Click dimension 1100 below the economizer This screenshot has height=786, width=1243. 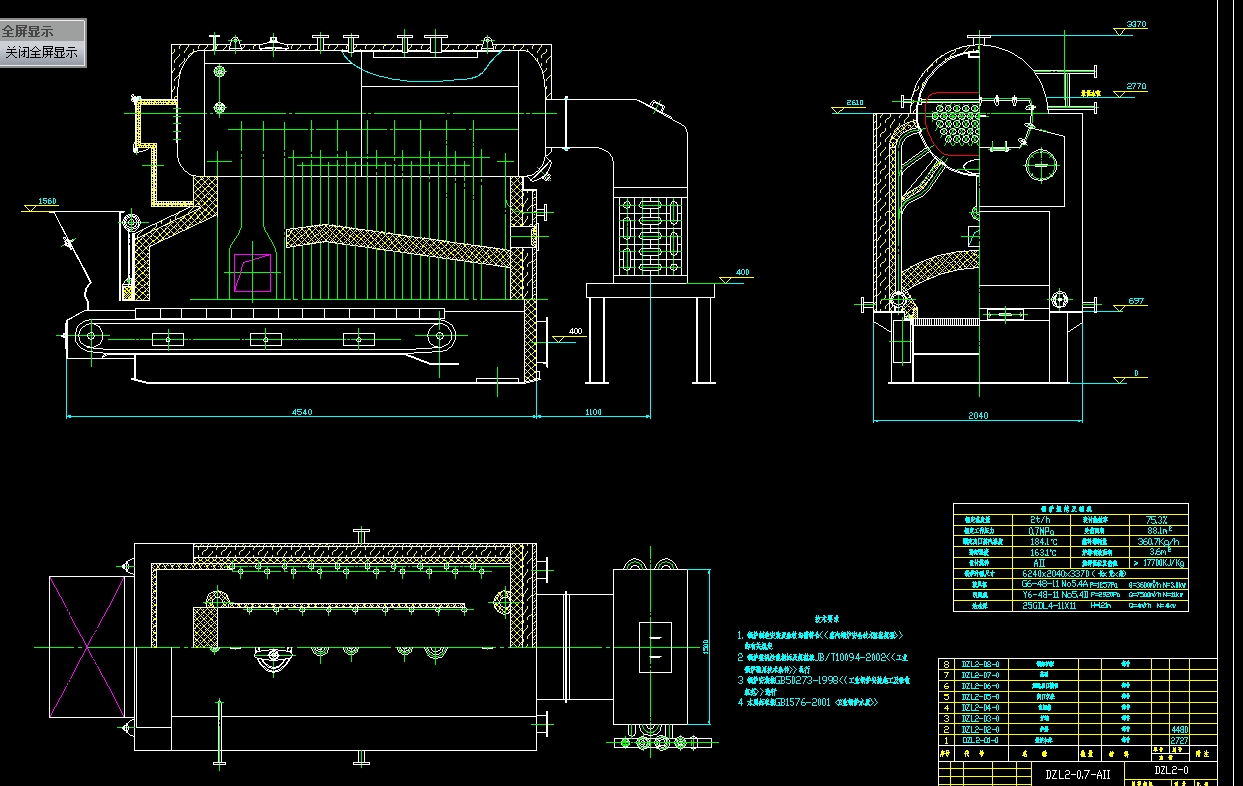click(592, 411)
